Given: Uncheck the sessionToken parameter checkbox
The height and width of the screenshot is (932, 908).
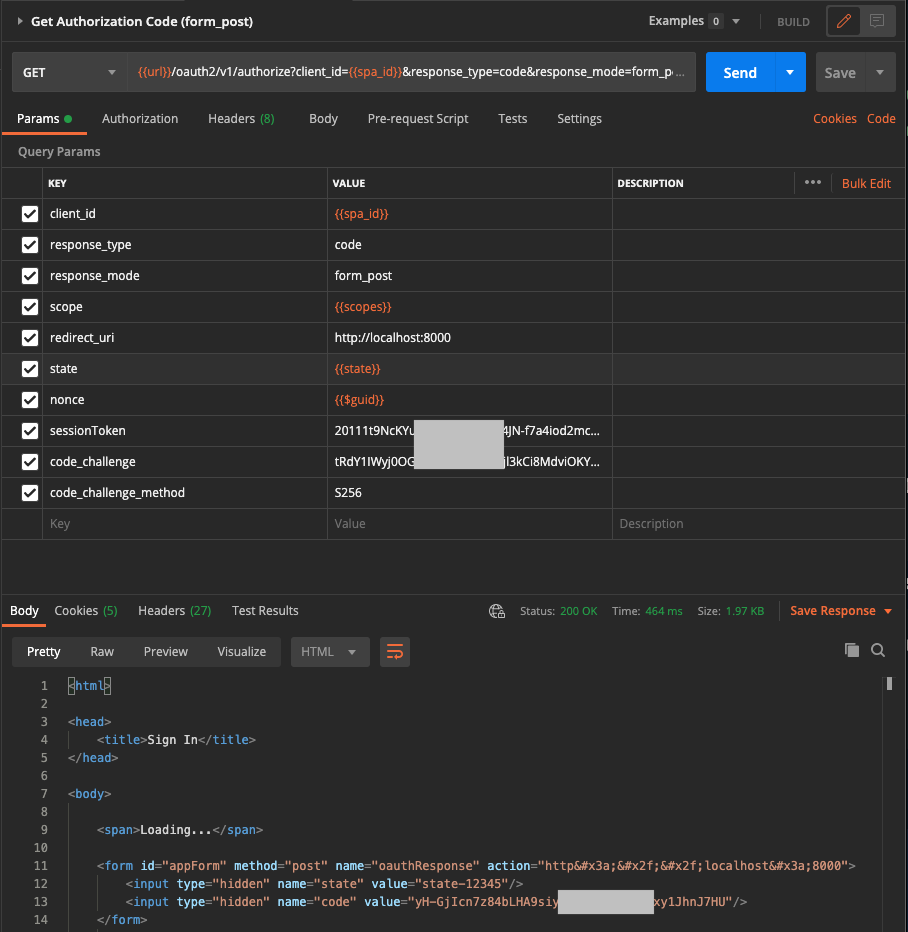Looking at the screenshot, I should tap(30, 430).
